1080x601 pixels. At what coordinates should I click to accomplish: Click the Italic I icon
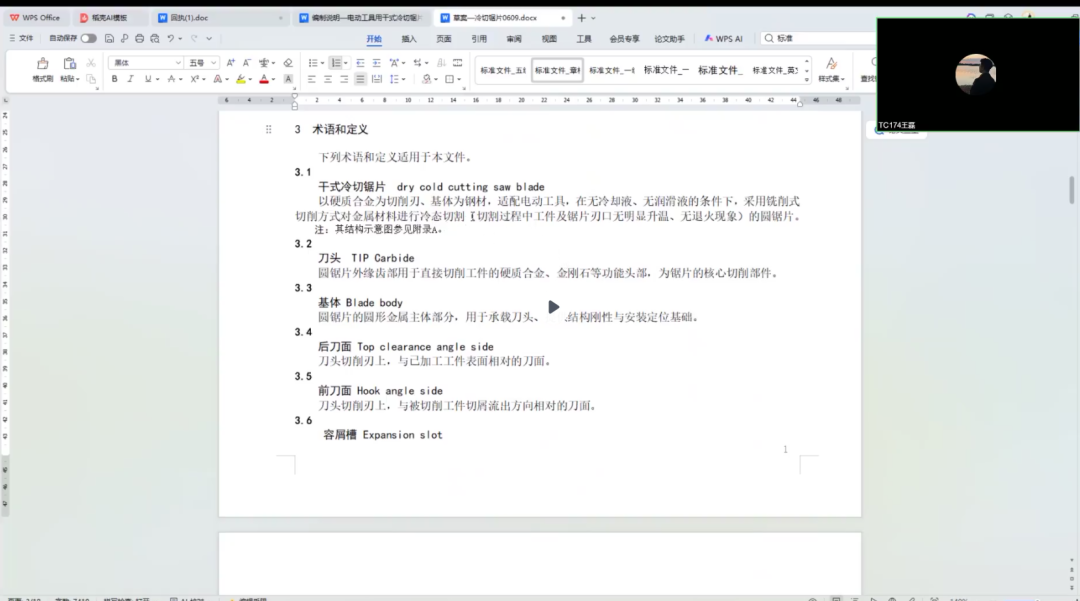click(130, 79)
